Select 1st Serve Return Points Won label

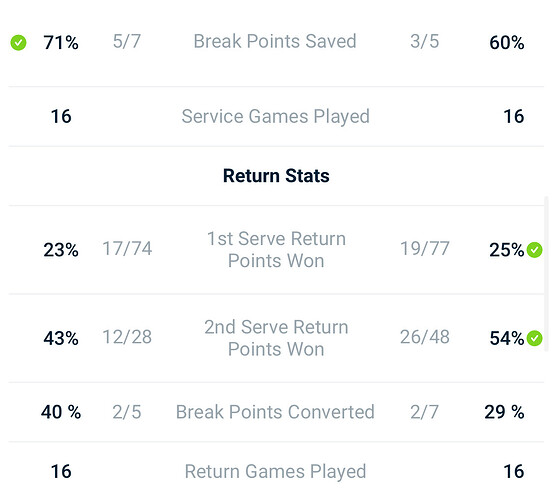click(x=276, y=250)
